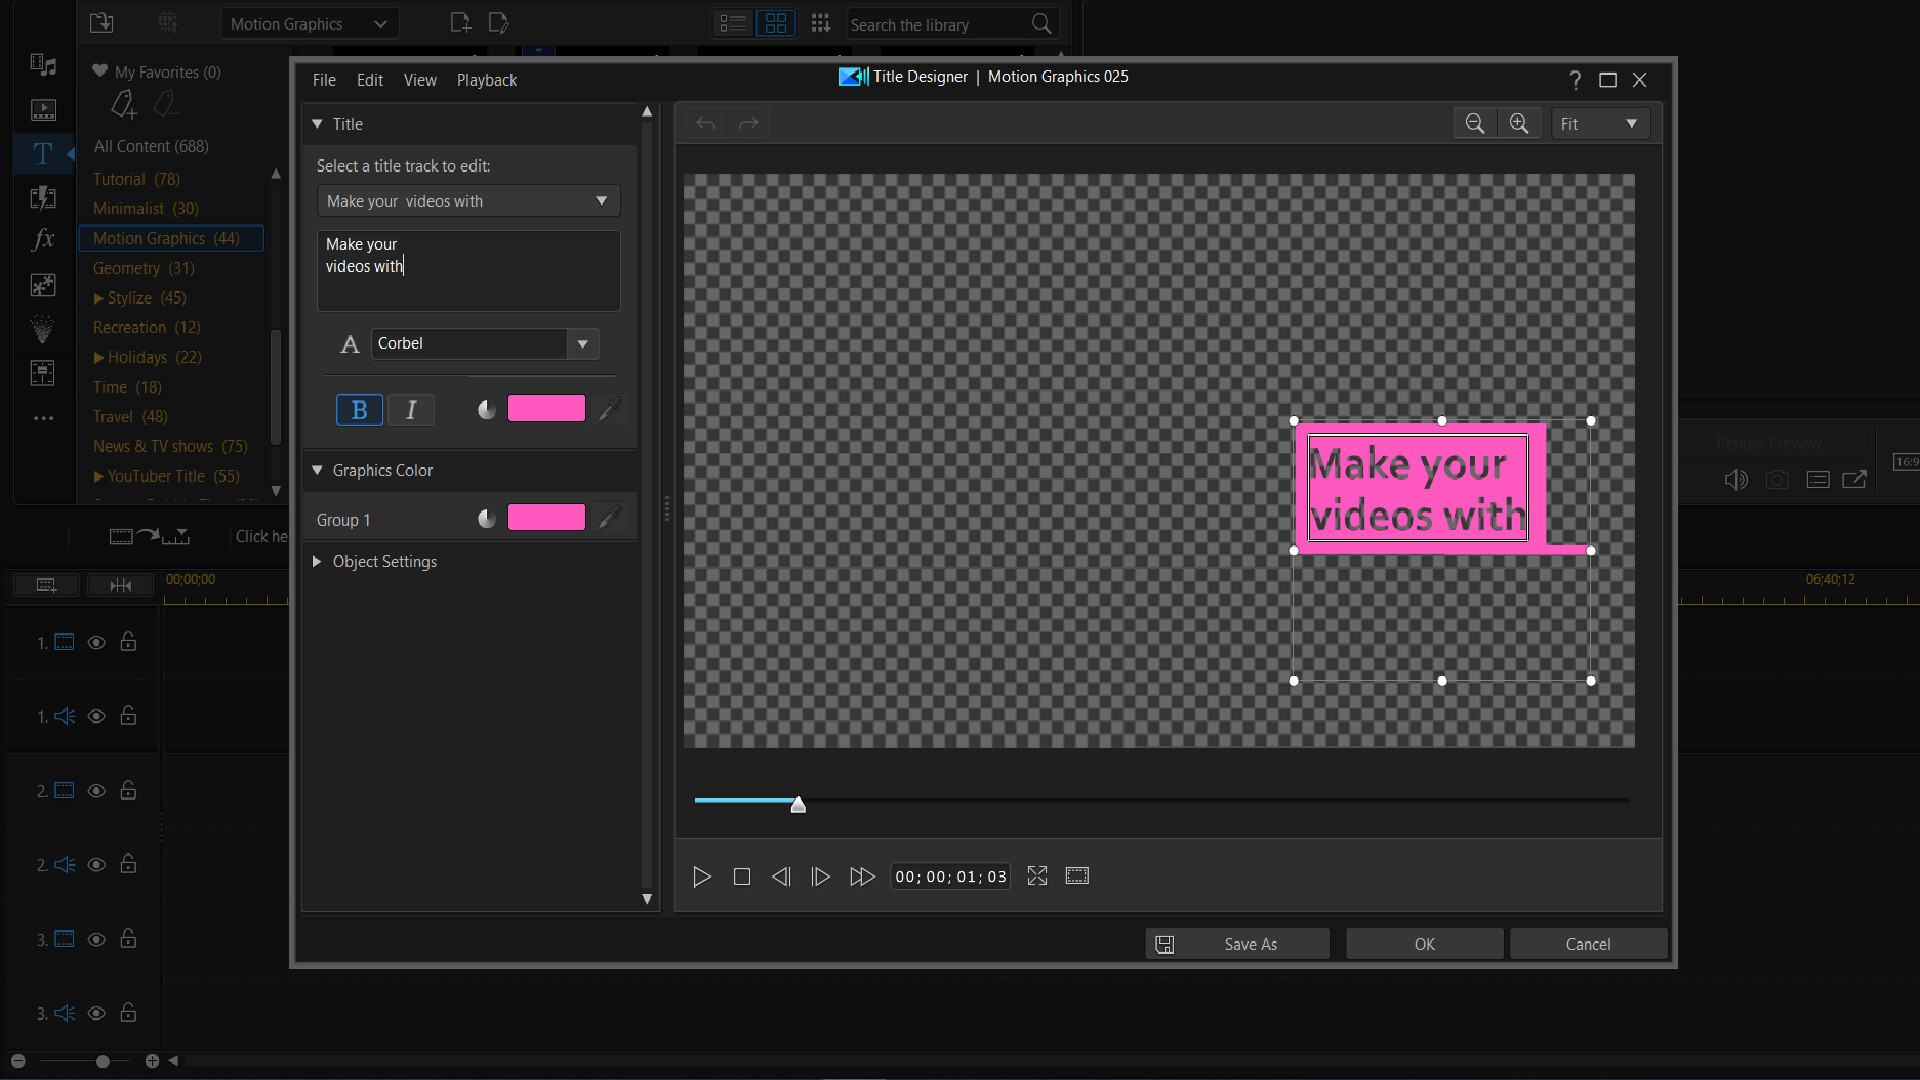Open the Playback menu
The height and width of the screenshot is (1080, 1920).
486,80
